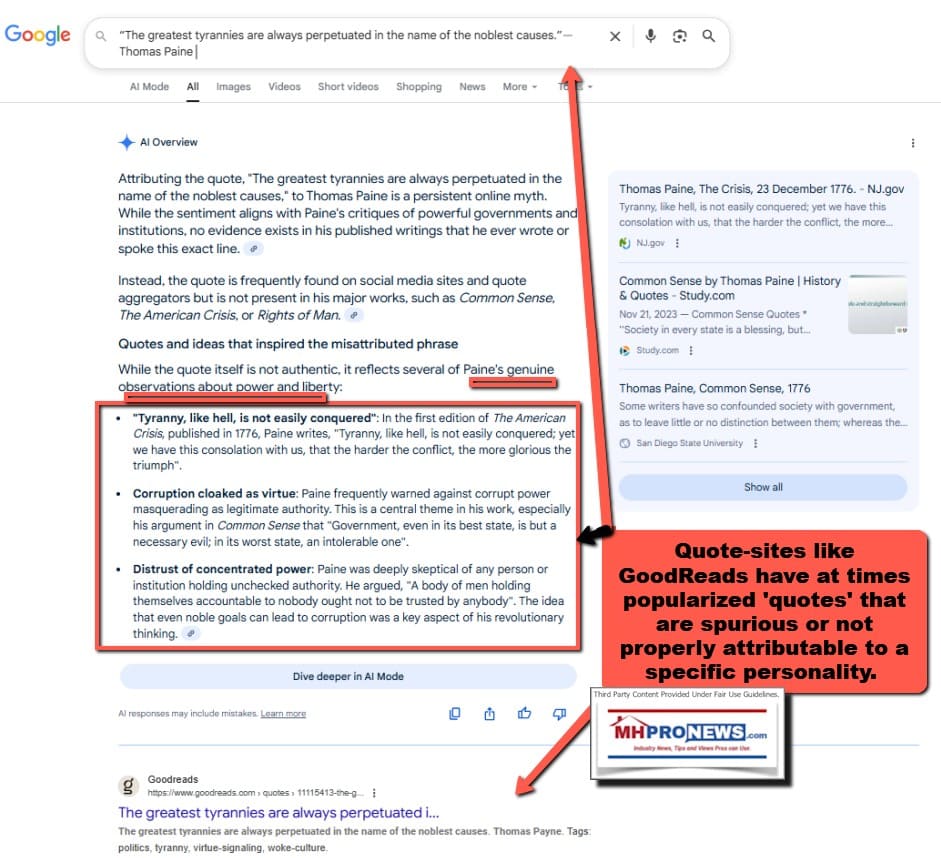Click the goodreads.com quotes URL breadcrumb
The image size is (941, 858).
point(255,793)
